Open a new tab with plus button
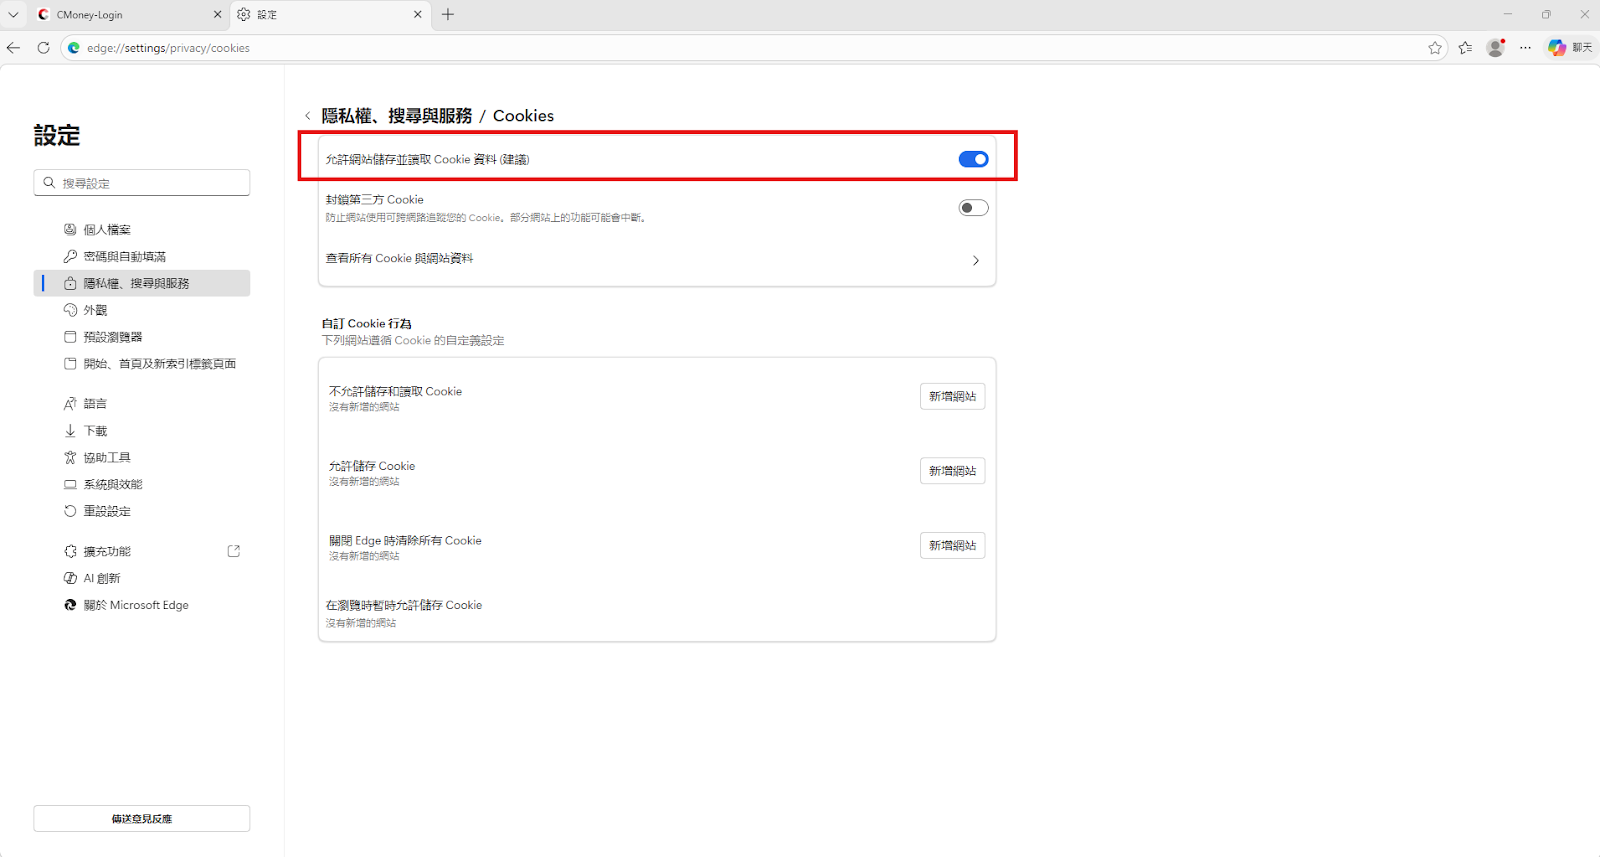This screenshot has height=857, width=1600. pos(448,15)
